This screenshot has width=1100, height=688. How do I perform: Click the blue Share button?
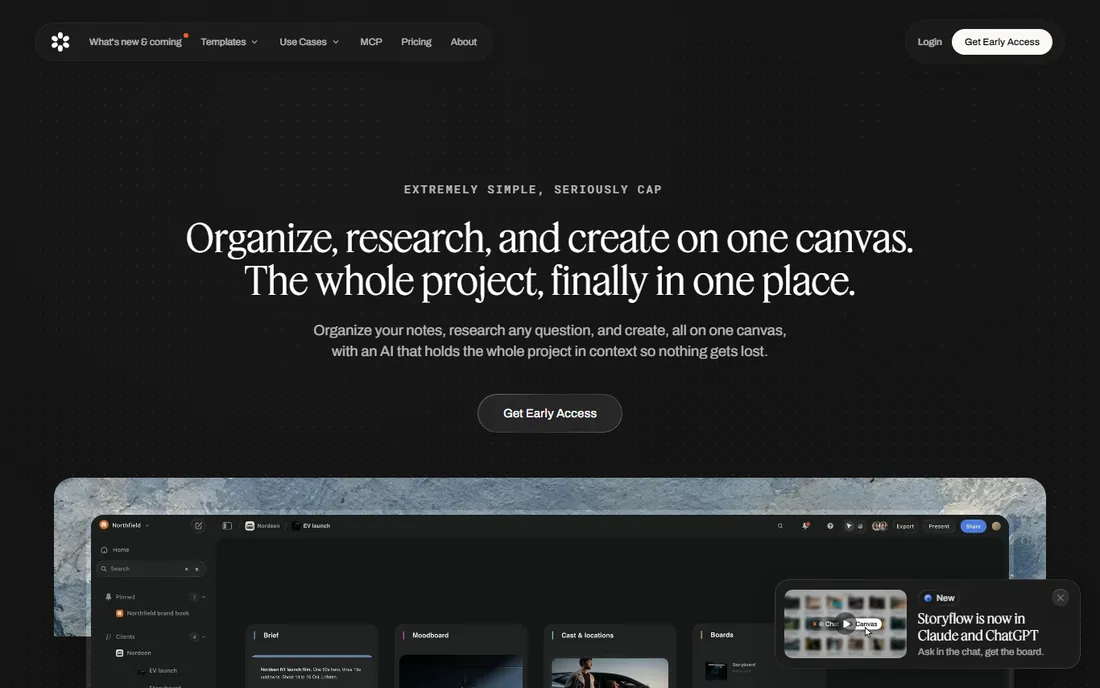(973, 526)
